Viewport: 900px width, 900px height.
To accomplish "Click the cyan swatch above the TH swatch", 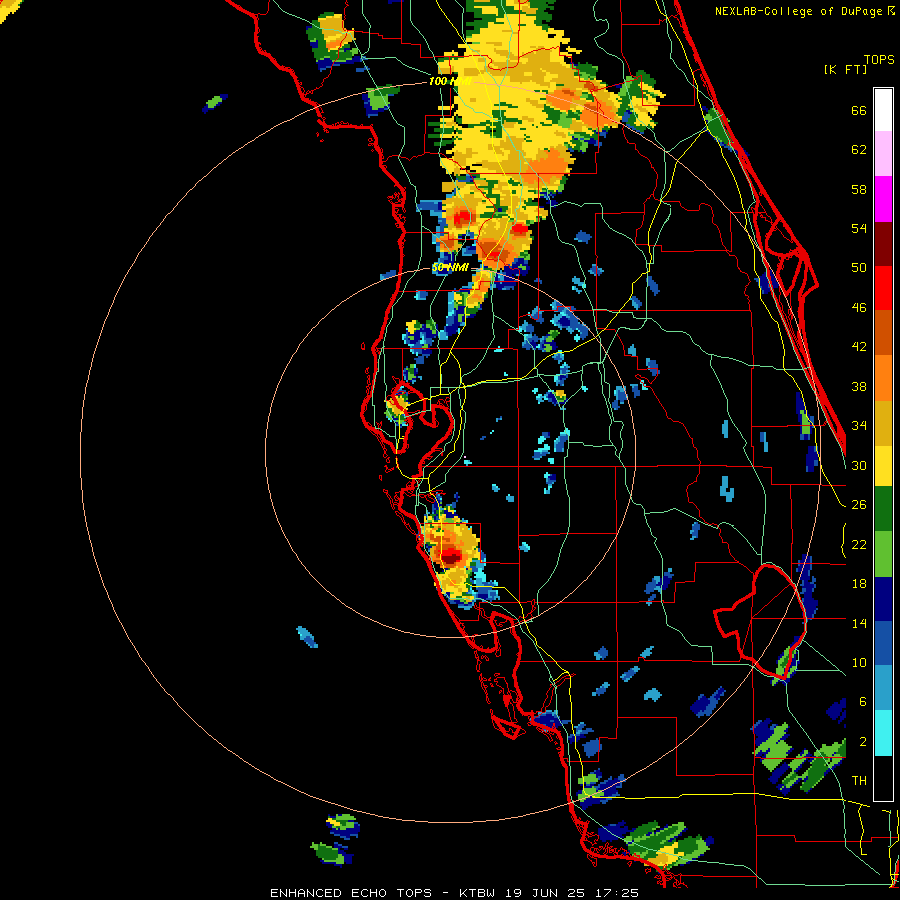I will pos(883,732).
